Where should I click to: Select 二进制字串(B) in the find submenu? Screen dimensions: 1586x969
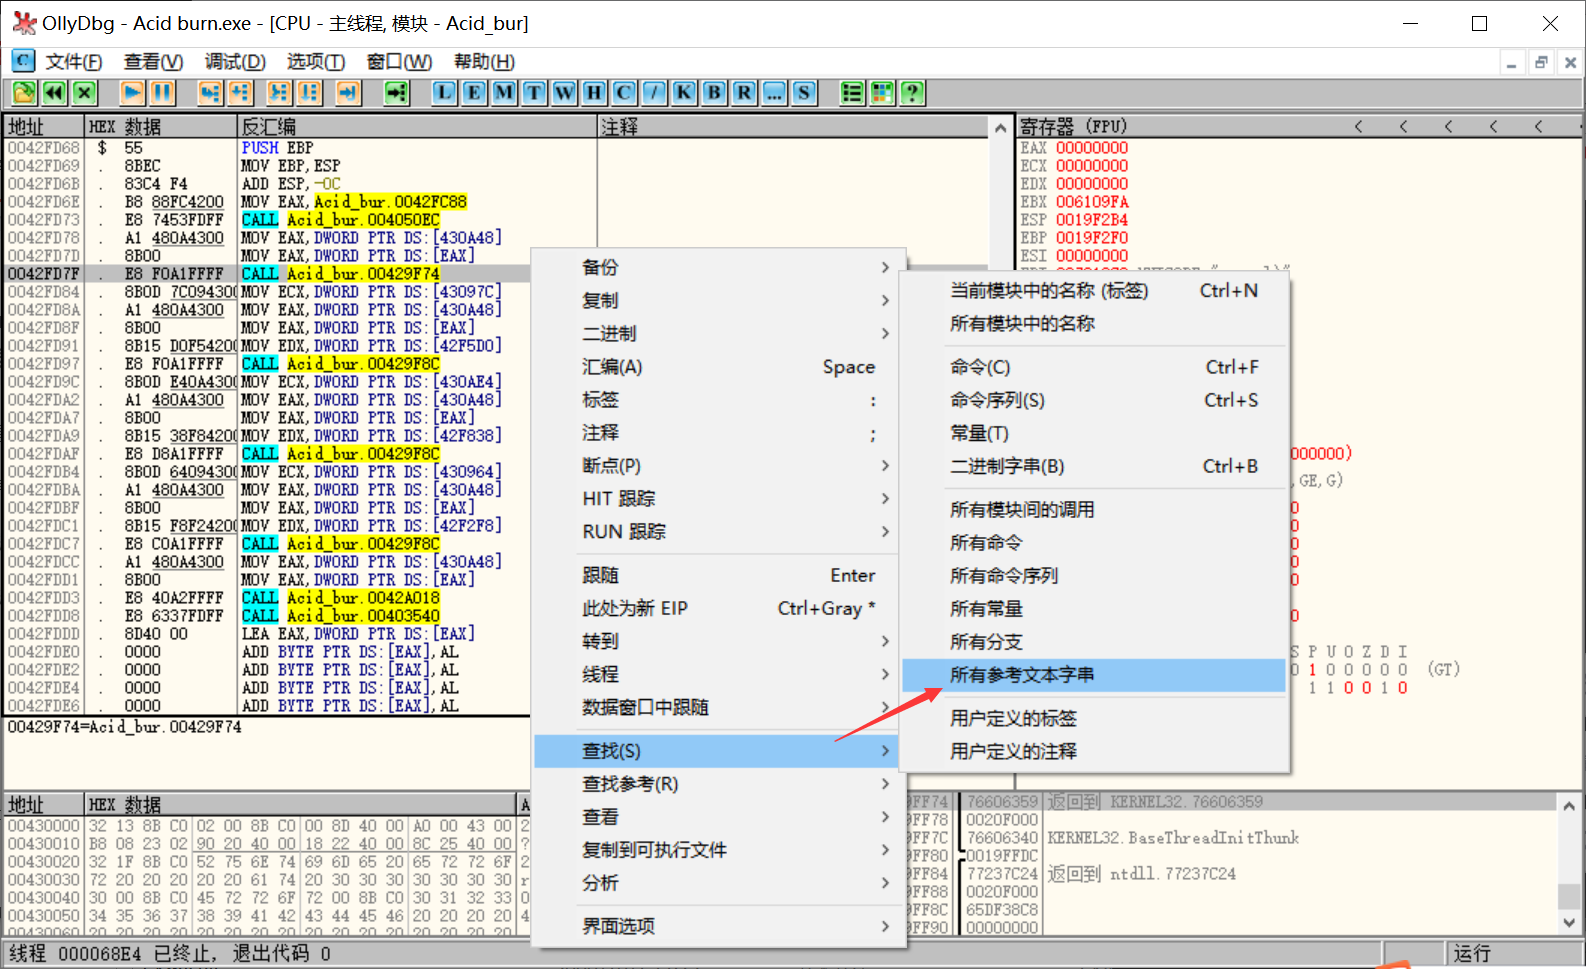click(x=1093, y=466)
